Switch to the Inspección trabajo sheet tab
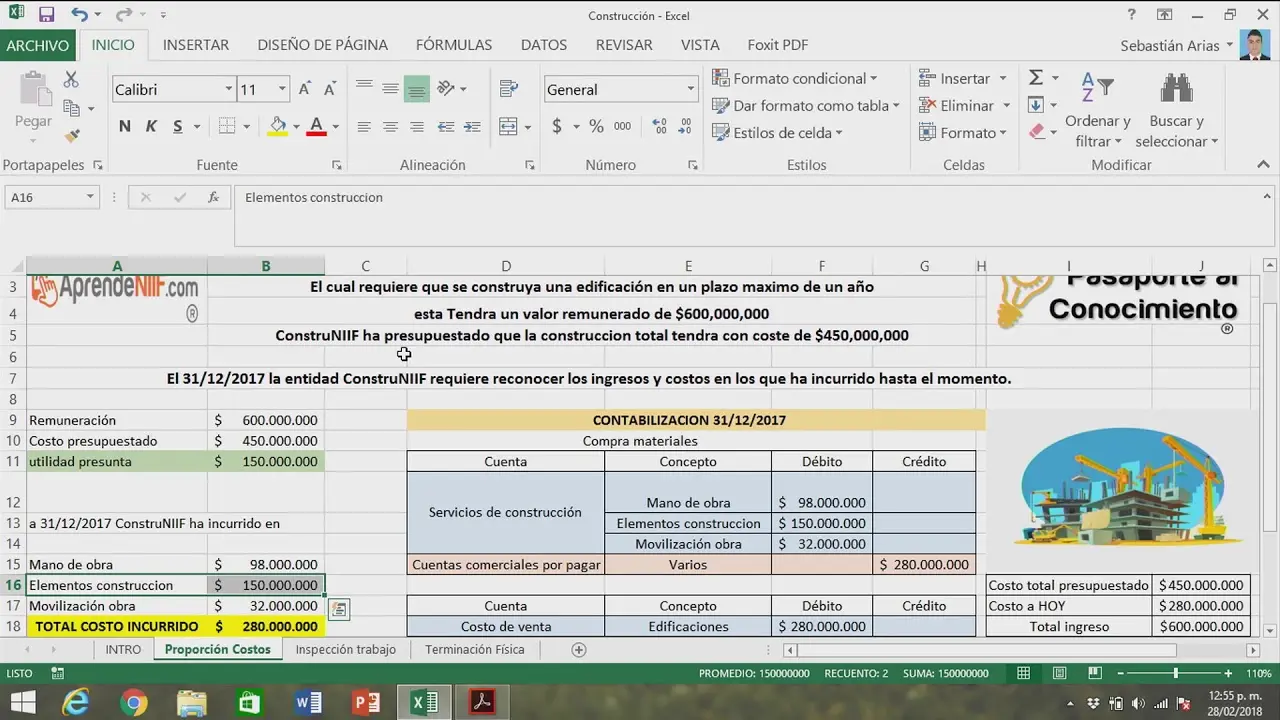 point(345,649)
